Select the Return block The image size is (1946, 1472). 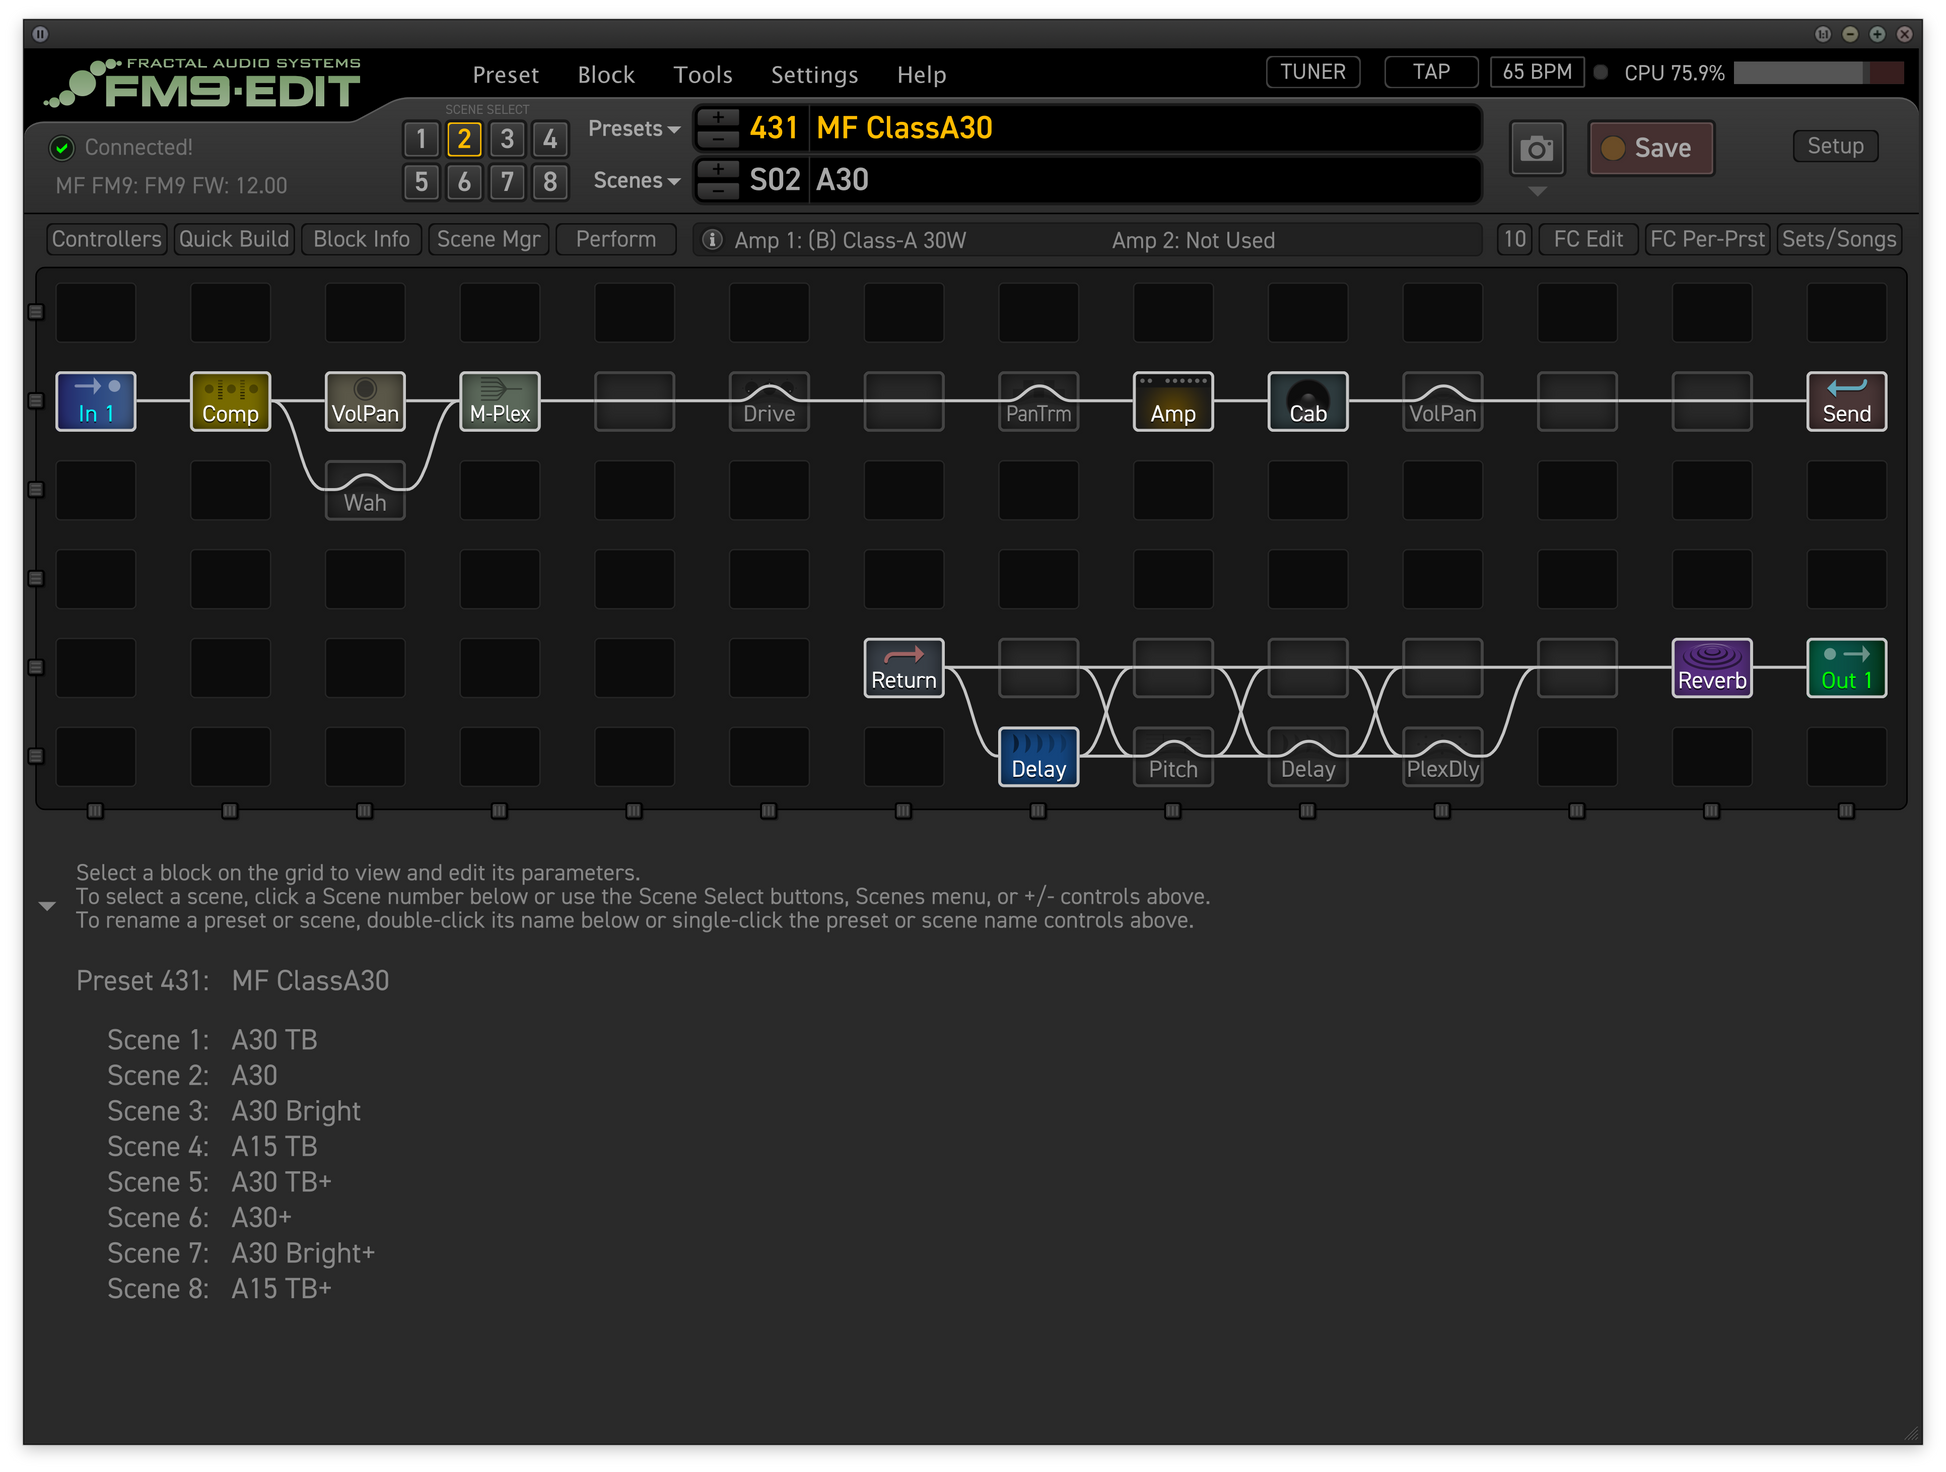pyautogui.click(x=904, y=668)
